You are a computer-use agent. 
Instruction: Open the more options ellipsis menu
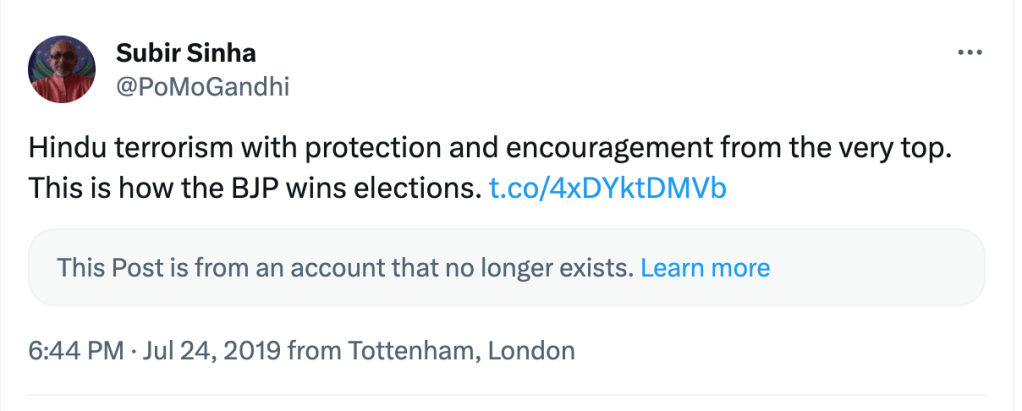click(x=970, y=53)
